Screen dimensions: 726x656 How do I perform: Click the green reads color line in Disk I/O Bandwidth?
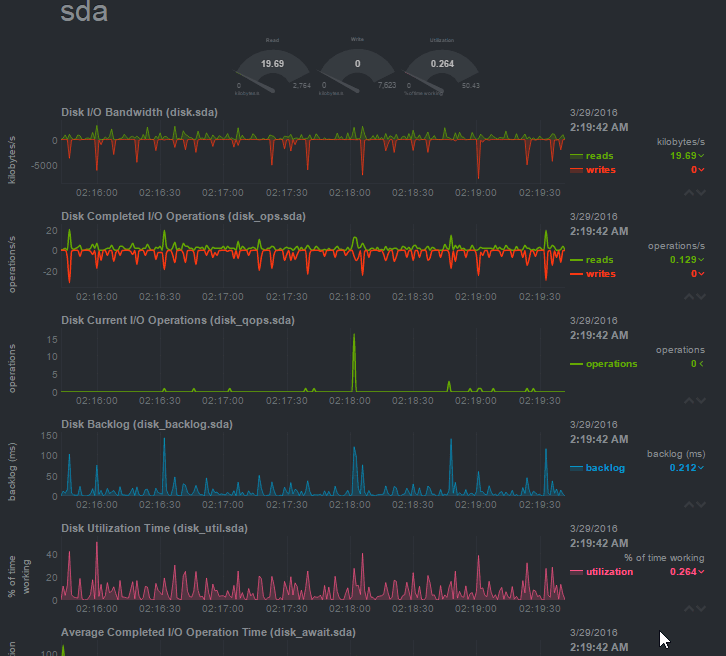576,156
